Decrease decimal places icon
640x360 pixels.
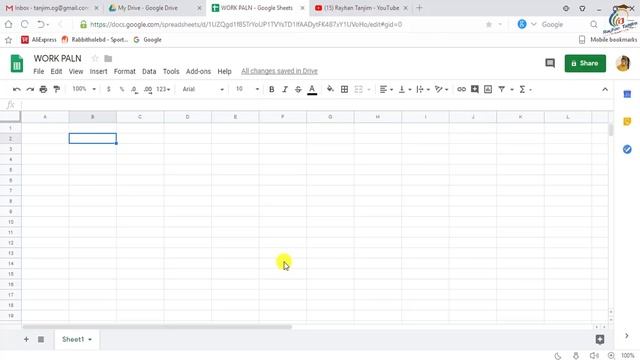click(x=134, y=89)
